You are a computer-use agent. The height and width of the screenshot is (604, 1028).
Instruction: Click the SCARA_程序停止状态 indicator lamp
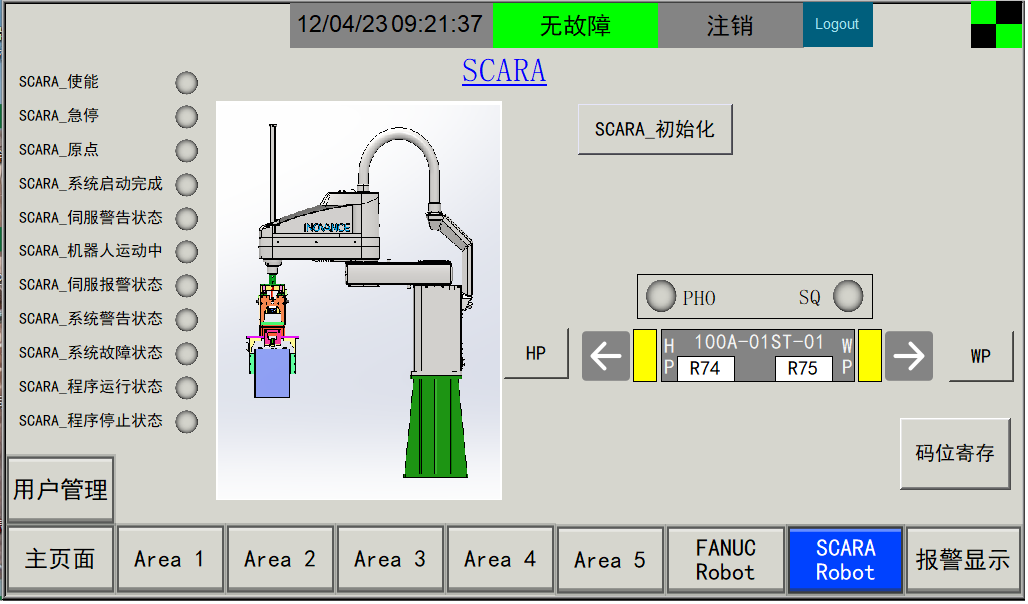pos(187,422)
